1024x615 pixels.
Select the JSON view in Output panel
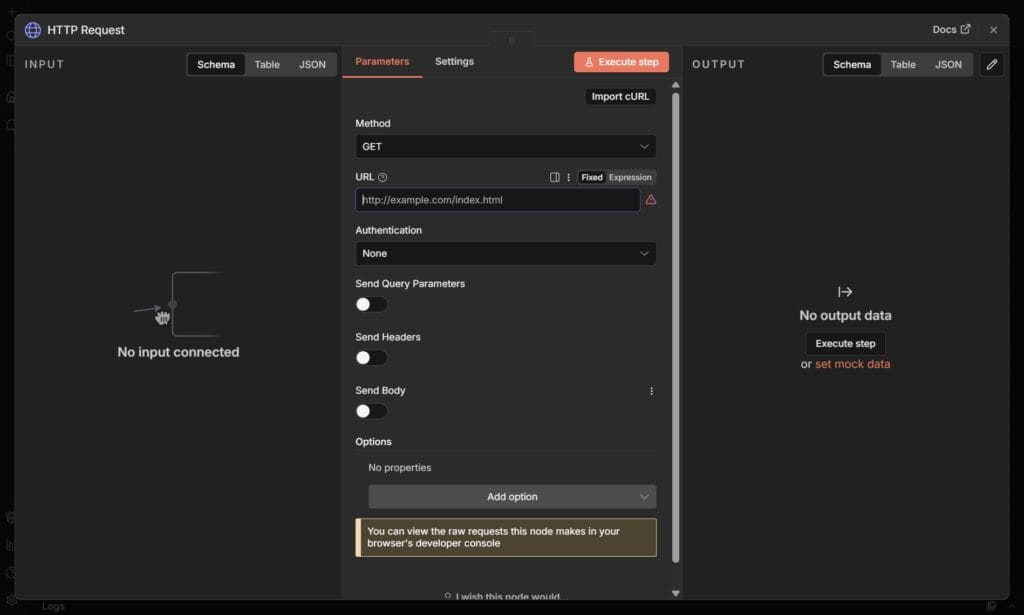point(948,65)
